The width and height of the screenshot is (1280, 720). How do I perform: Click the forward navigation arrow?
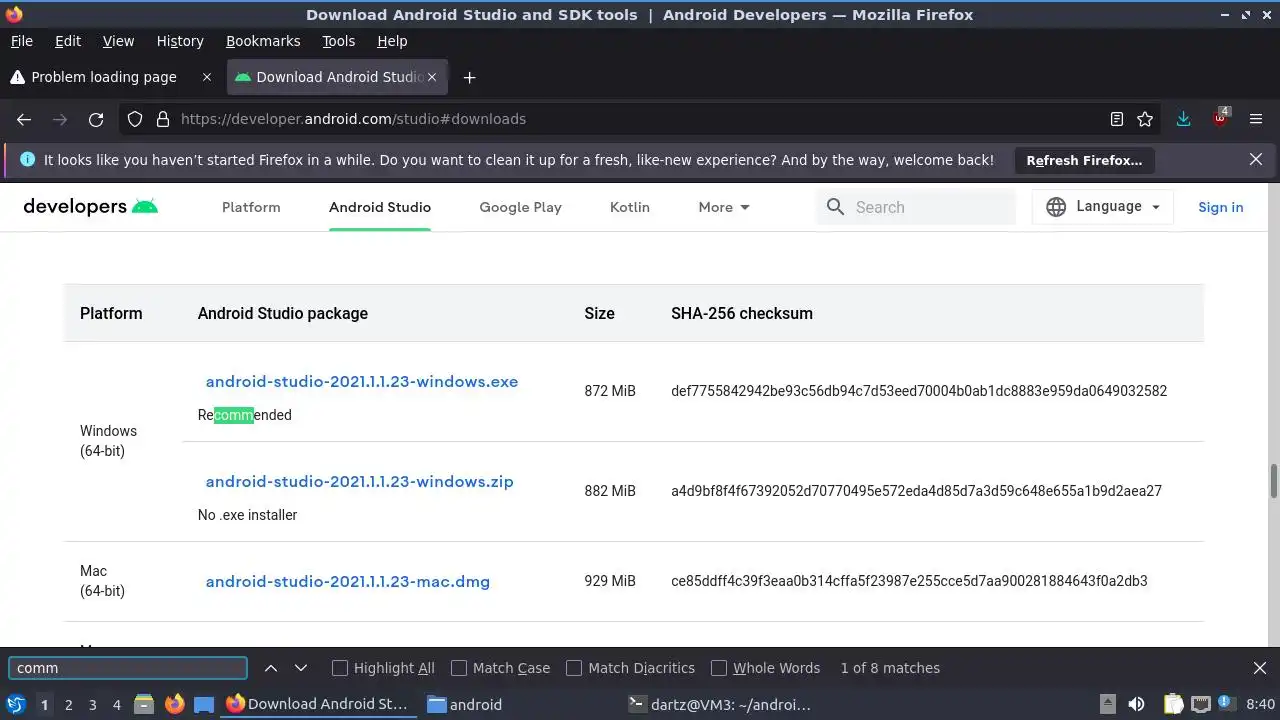click(x=60, y=119)
